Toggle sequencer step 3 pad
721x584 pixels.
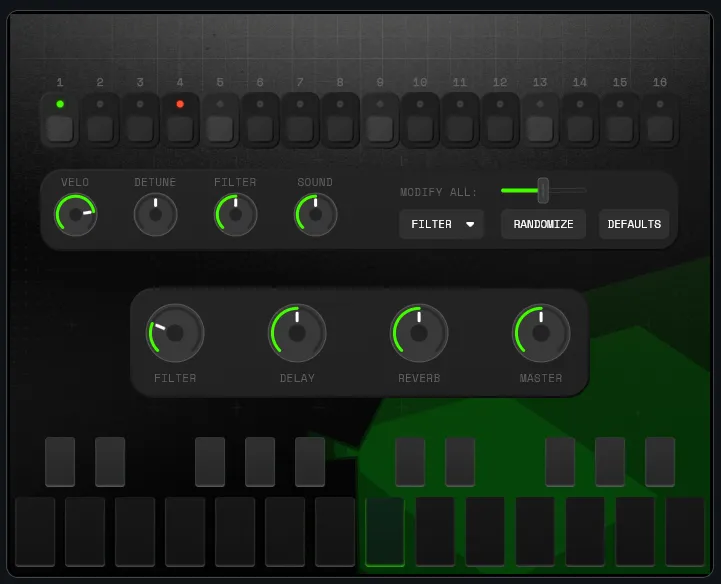[140, 128]
